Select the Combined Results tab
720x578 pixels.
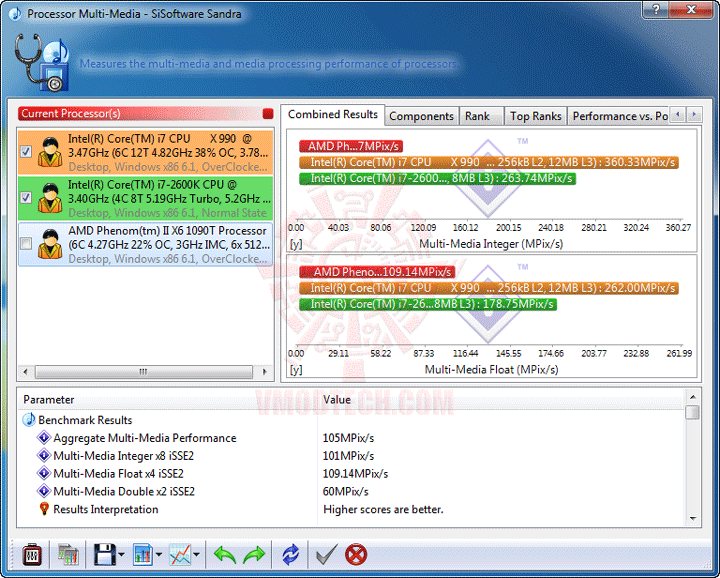(x=333, y=114)
